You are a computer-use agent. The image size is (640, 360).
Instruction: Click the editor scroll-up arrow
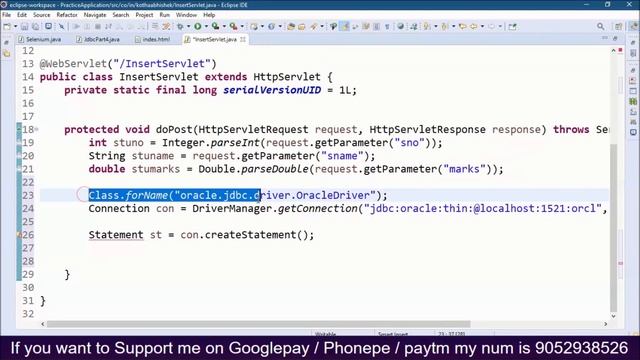point(613,50)
